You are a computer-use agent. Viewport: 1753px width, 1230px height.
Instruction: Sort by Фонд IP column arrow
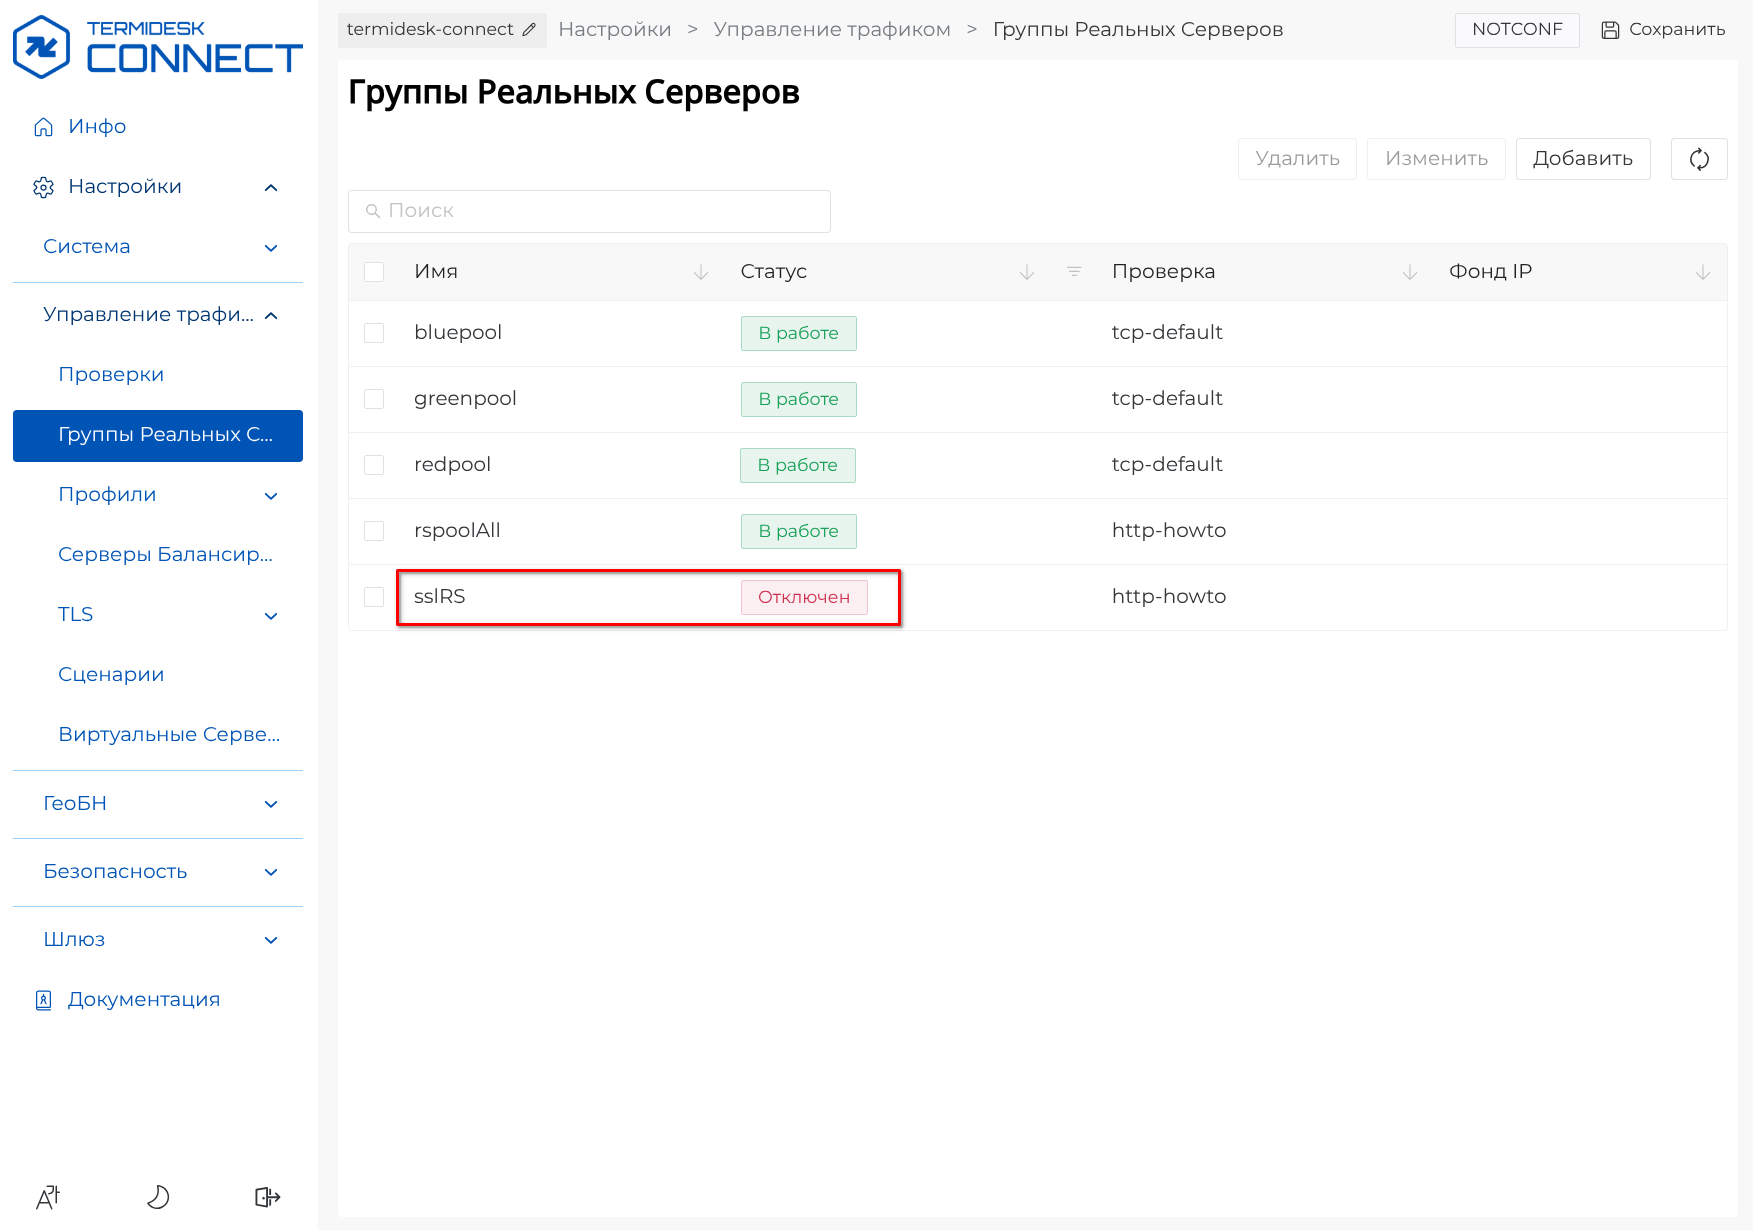[1702, 272]
